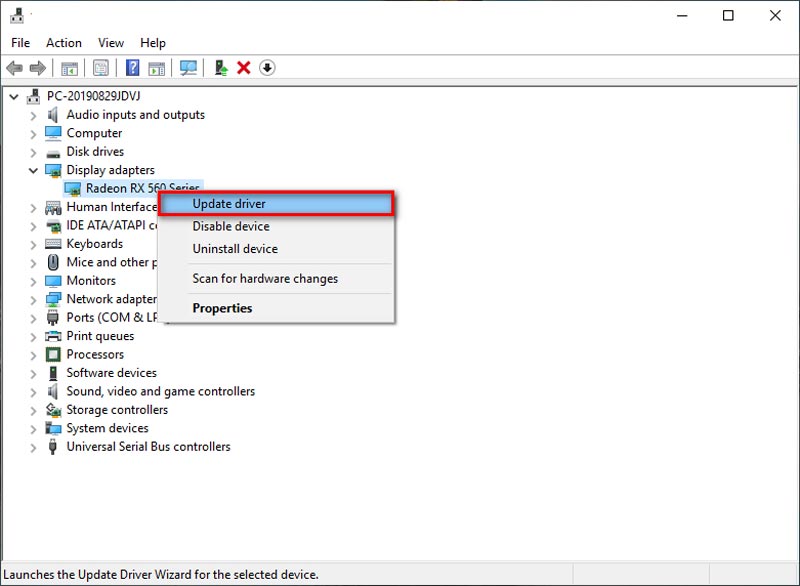
Task: Click the Forward arrow toolbar icon
Action: pyautogui.click(x=38, y=68)
